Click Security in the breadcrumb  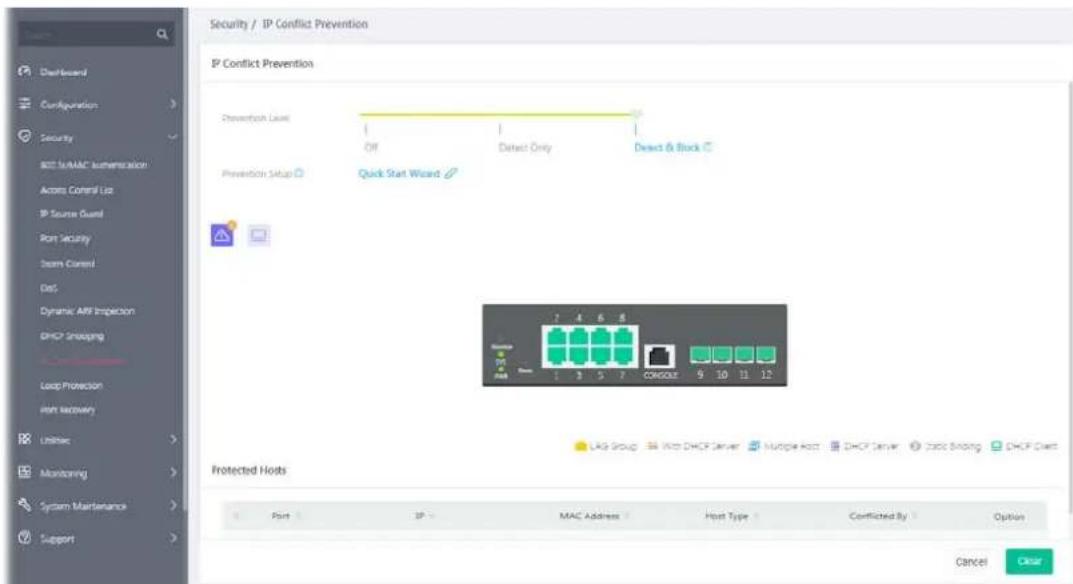[229, 24]
